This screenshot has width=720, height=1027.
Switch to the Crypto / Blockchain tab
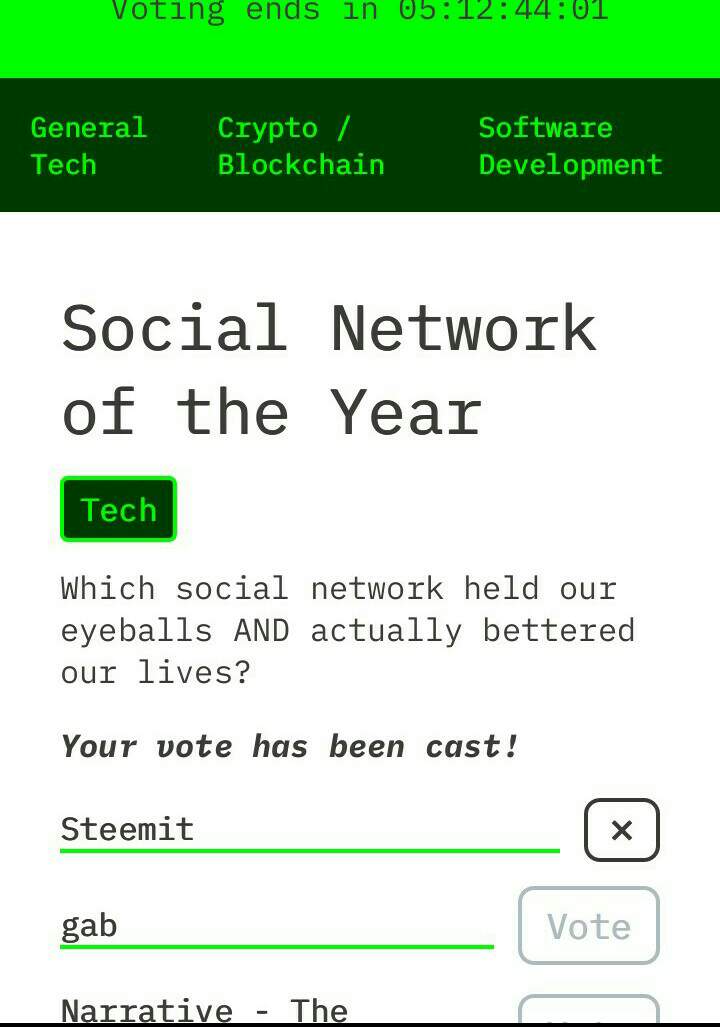300,146
